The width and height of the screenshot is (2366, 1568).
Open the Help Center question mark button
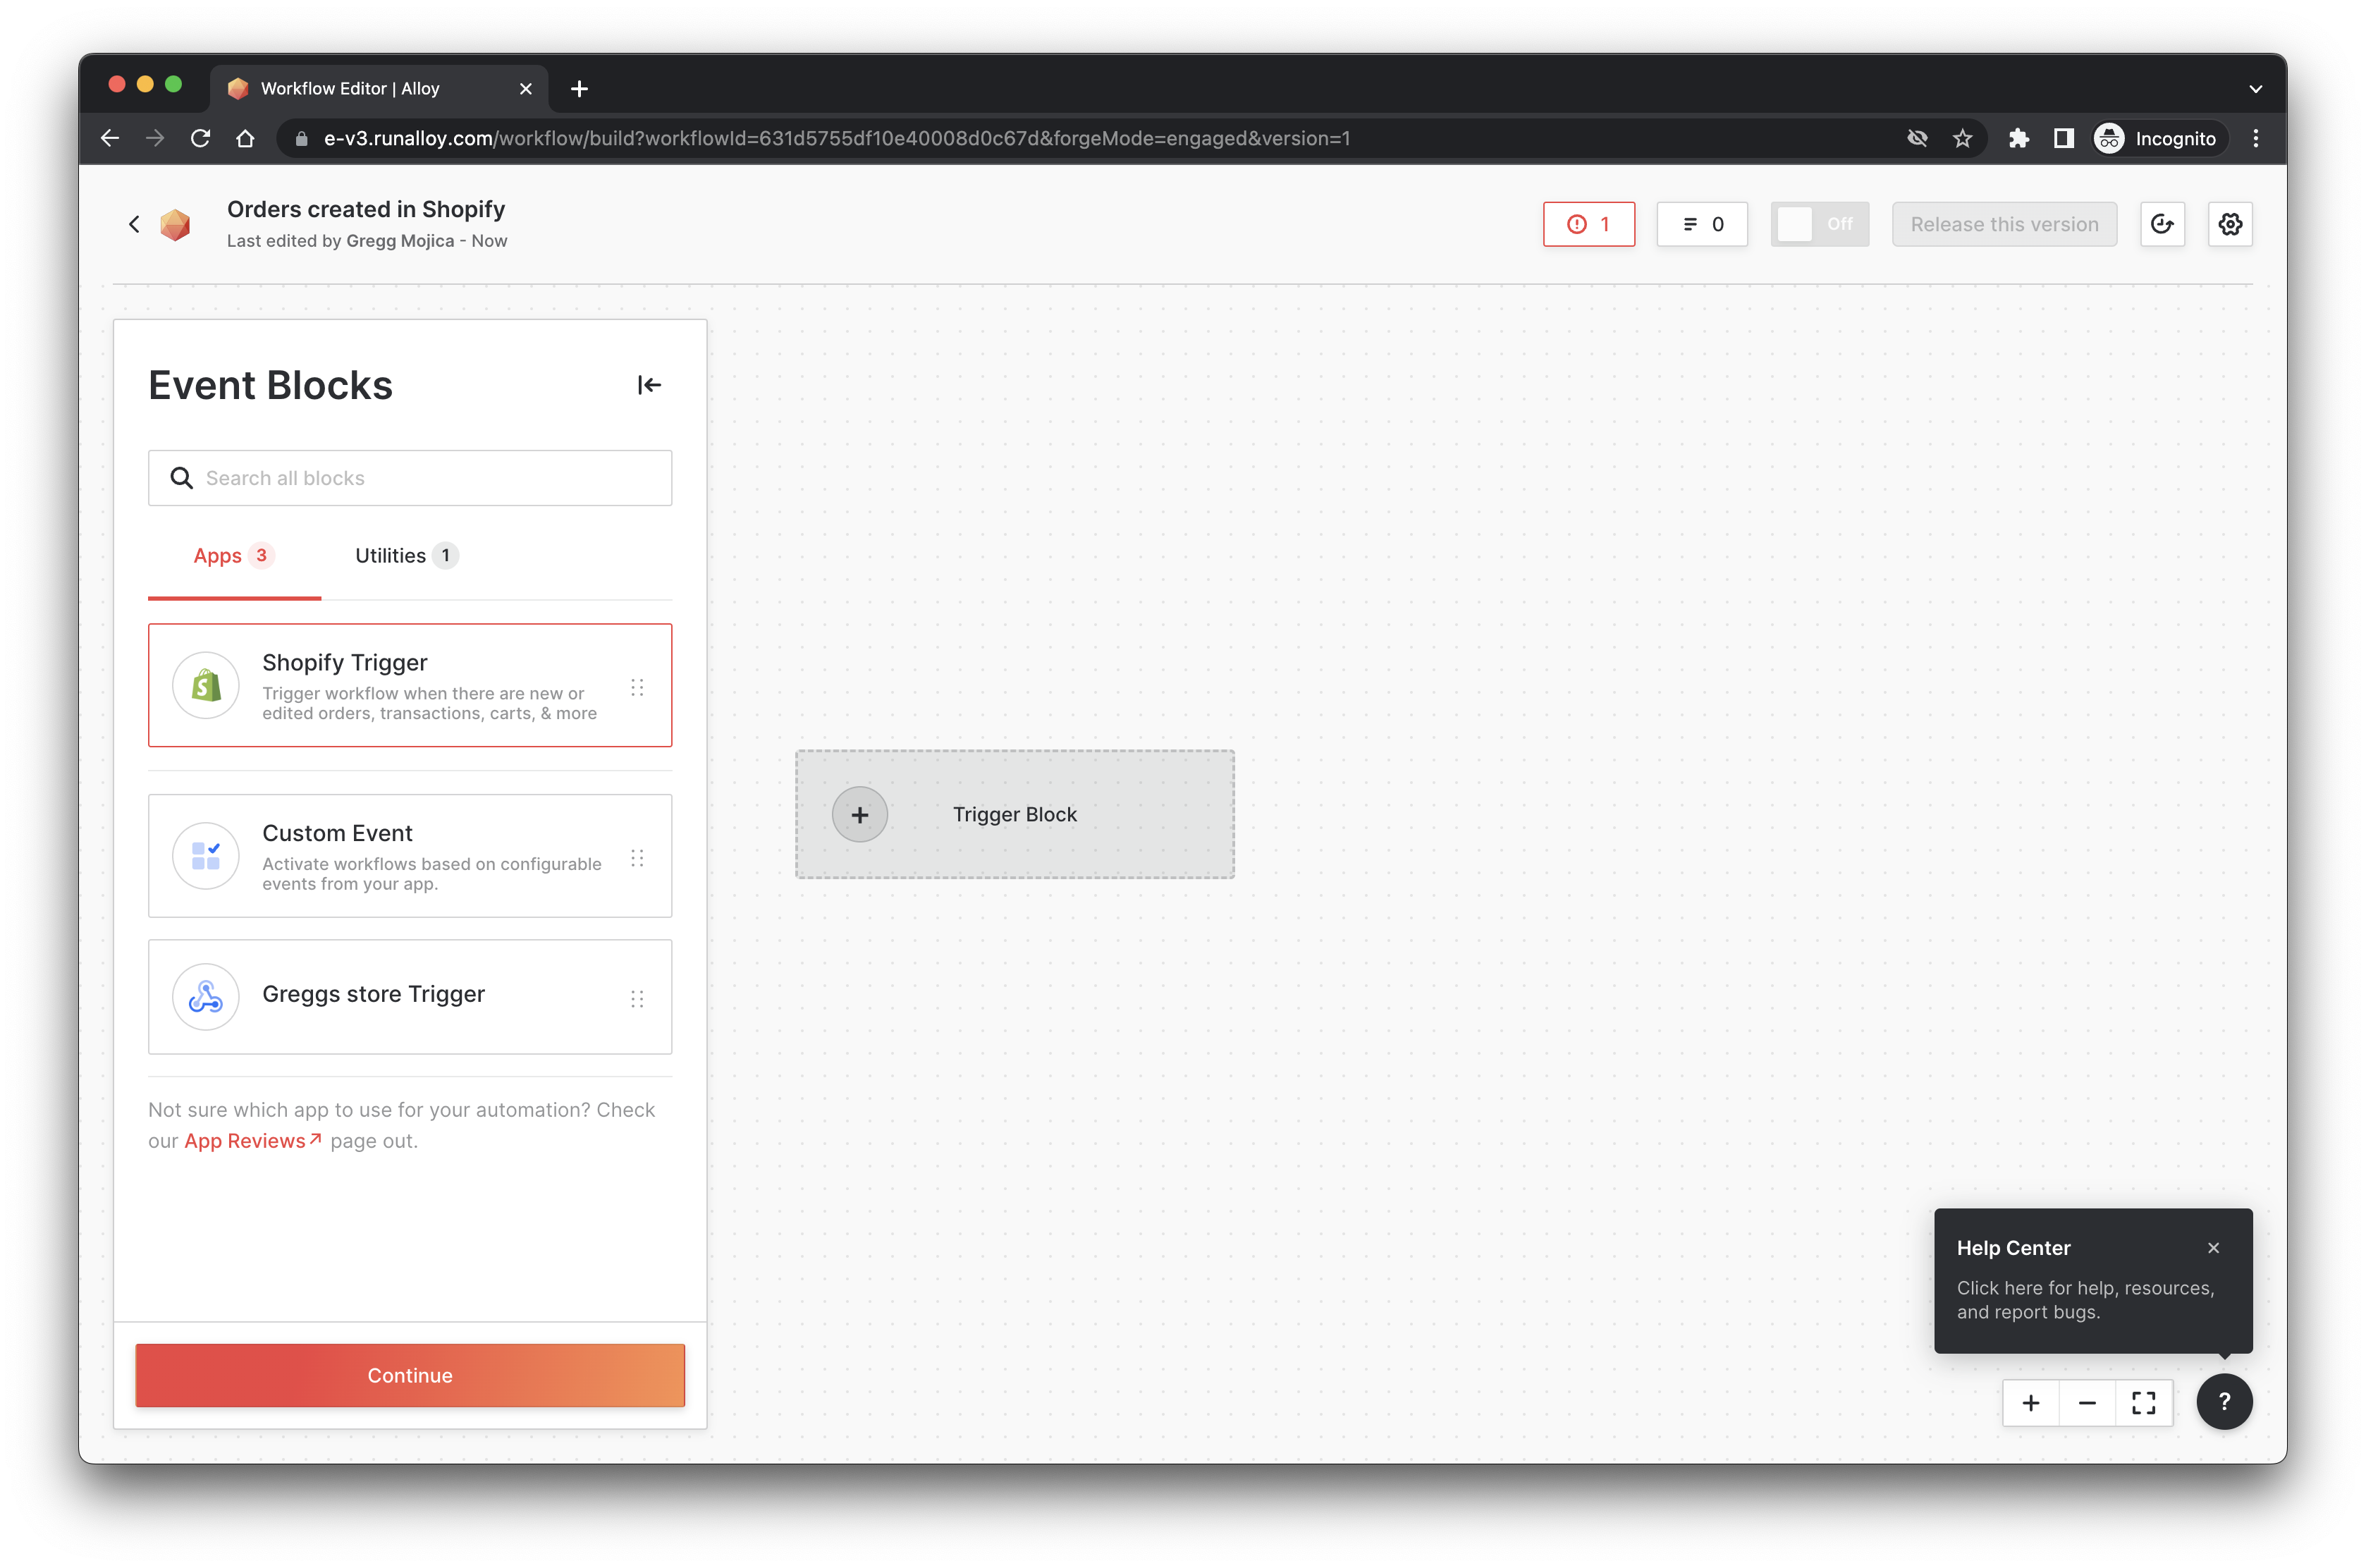point(2224,1402)
